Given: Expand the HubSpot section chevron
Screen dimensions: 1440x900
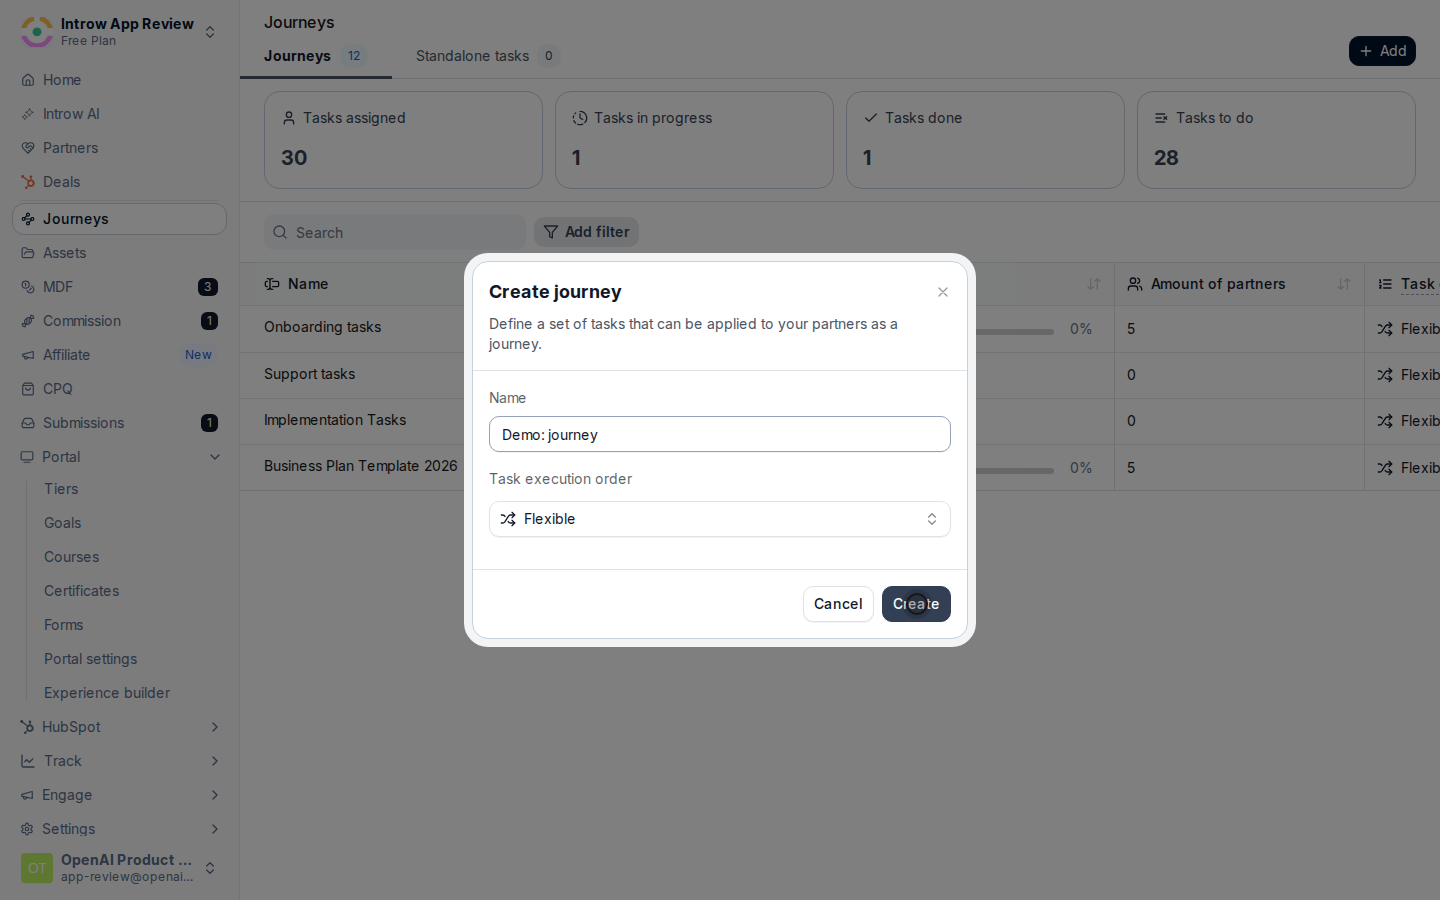Looking at the screenshot, I should (215, 727).
